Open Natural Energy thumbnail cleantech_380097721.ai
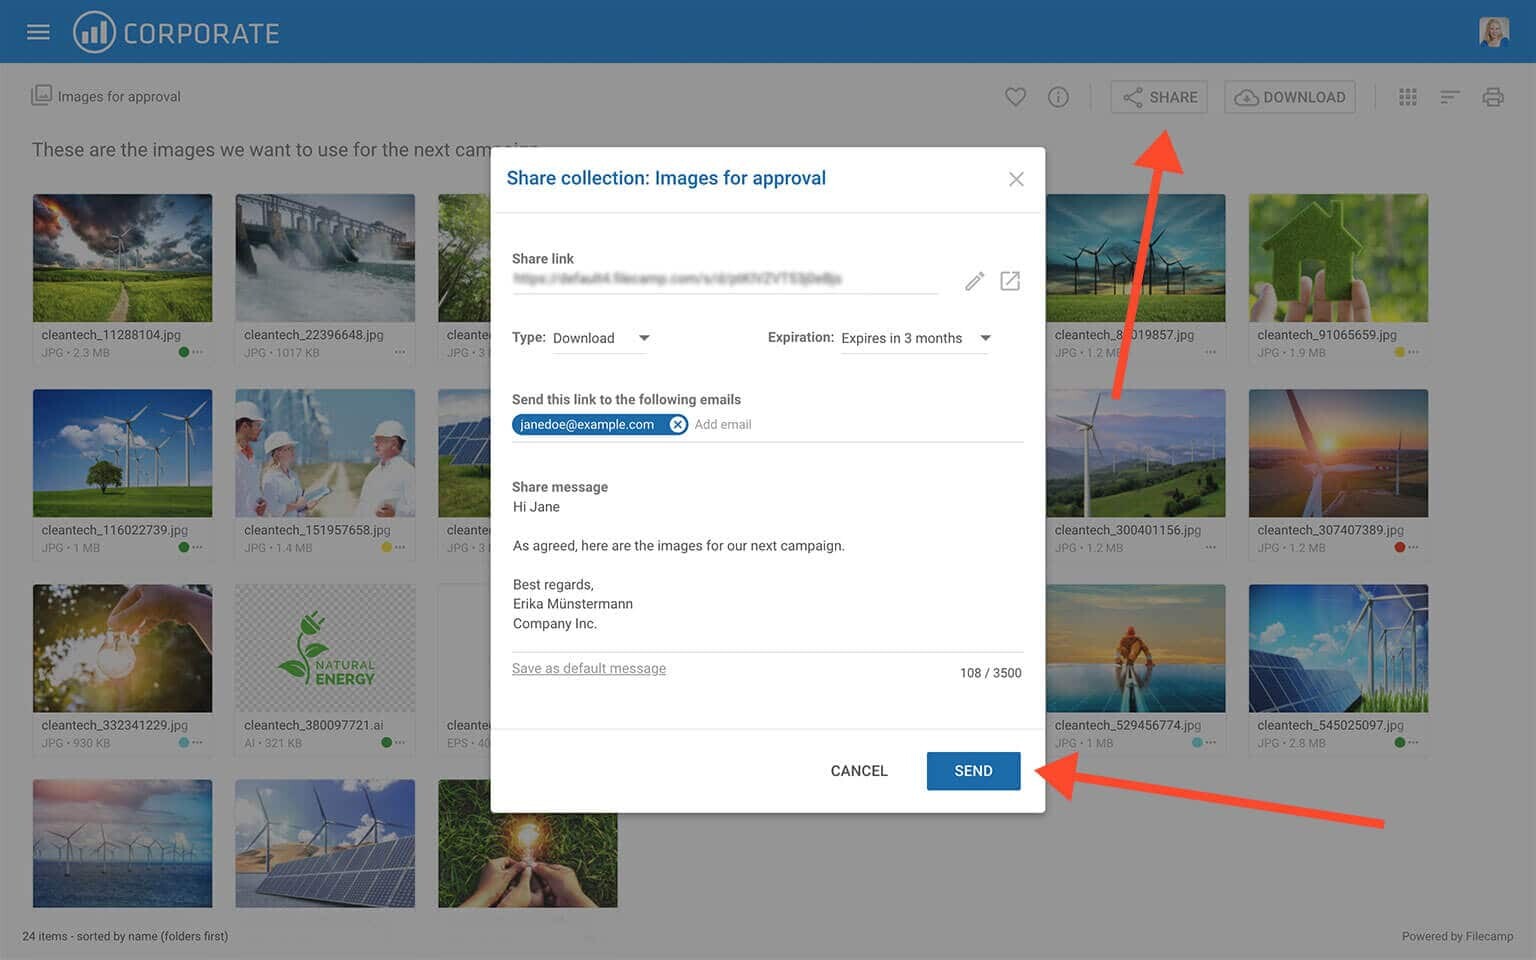1536x960 pixels. [325, 648]
